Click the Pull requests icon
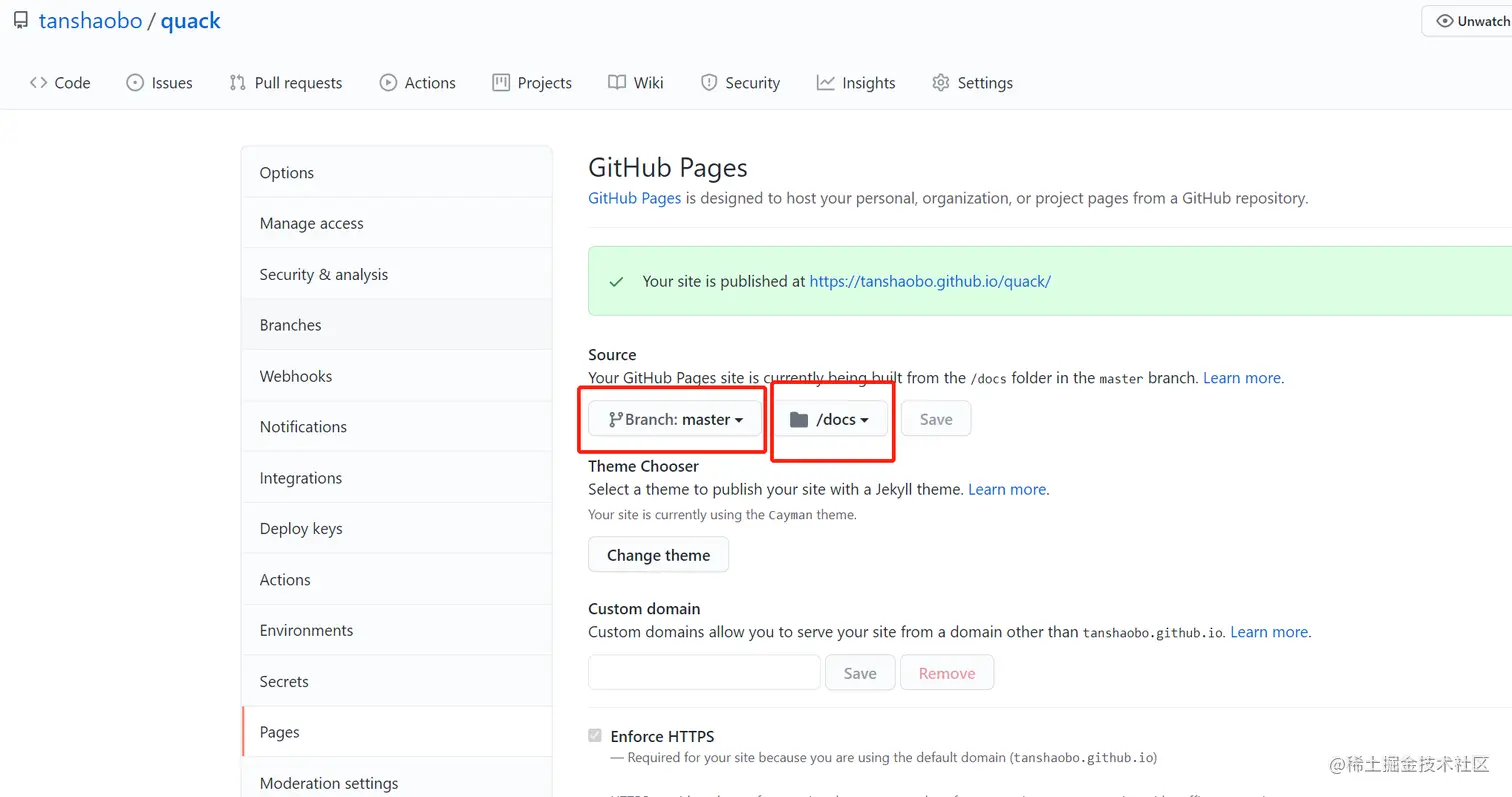The width and height of the screenshot is (1512, 797). pos(237,83)
